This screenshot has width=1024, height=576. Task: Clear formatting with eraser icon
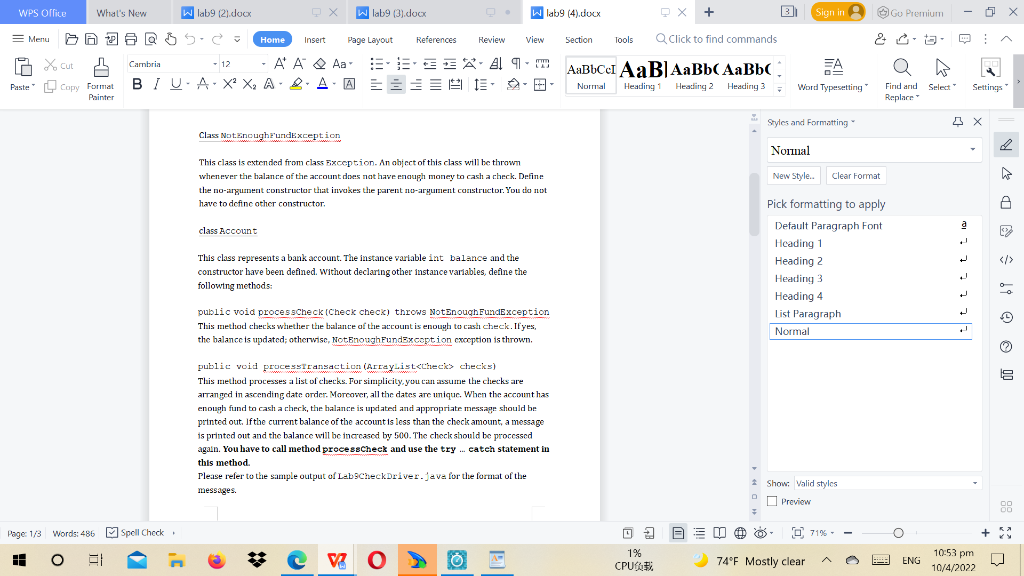point(319,63)
